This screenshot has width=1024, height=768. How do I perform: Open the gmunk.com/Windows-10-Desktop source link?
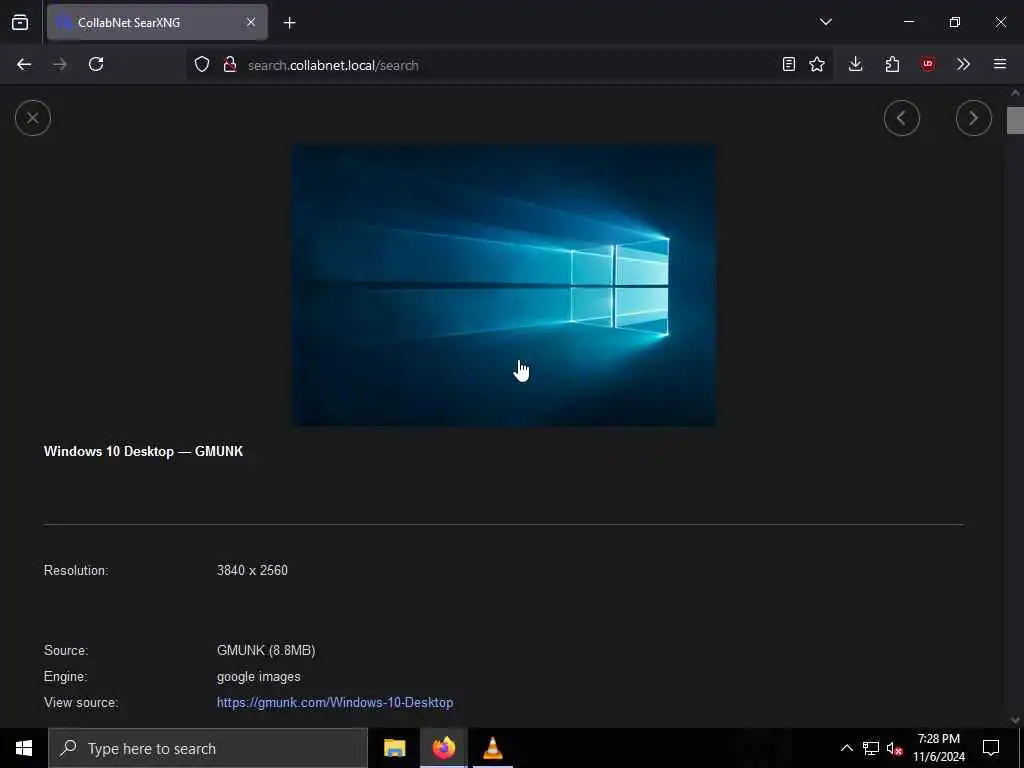[x=335, y=703]
